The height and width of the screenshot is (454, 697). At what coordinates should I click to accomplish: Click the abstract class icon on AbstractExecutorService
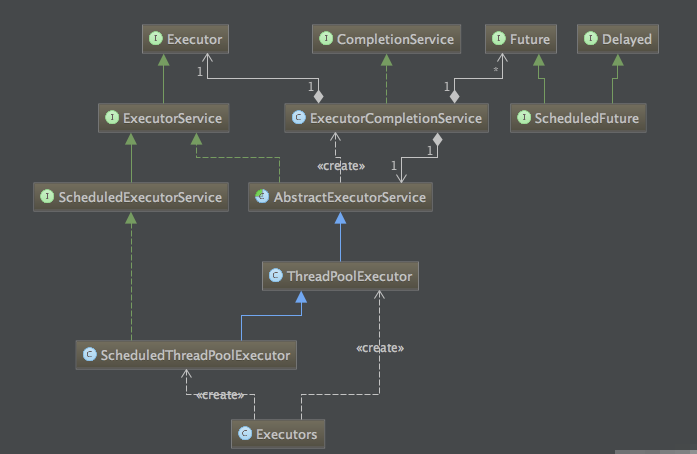coord(262,197)
